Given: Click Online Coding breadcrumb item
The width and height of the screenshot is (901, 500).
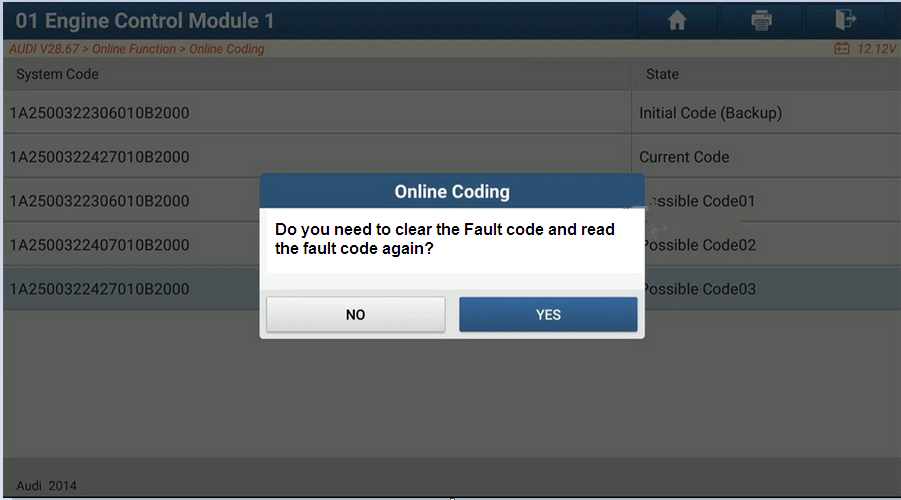Looking at the screenshot, I should click(226, 49).
